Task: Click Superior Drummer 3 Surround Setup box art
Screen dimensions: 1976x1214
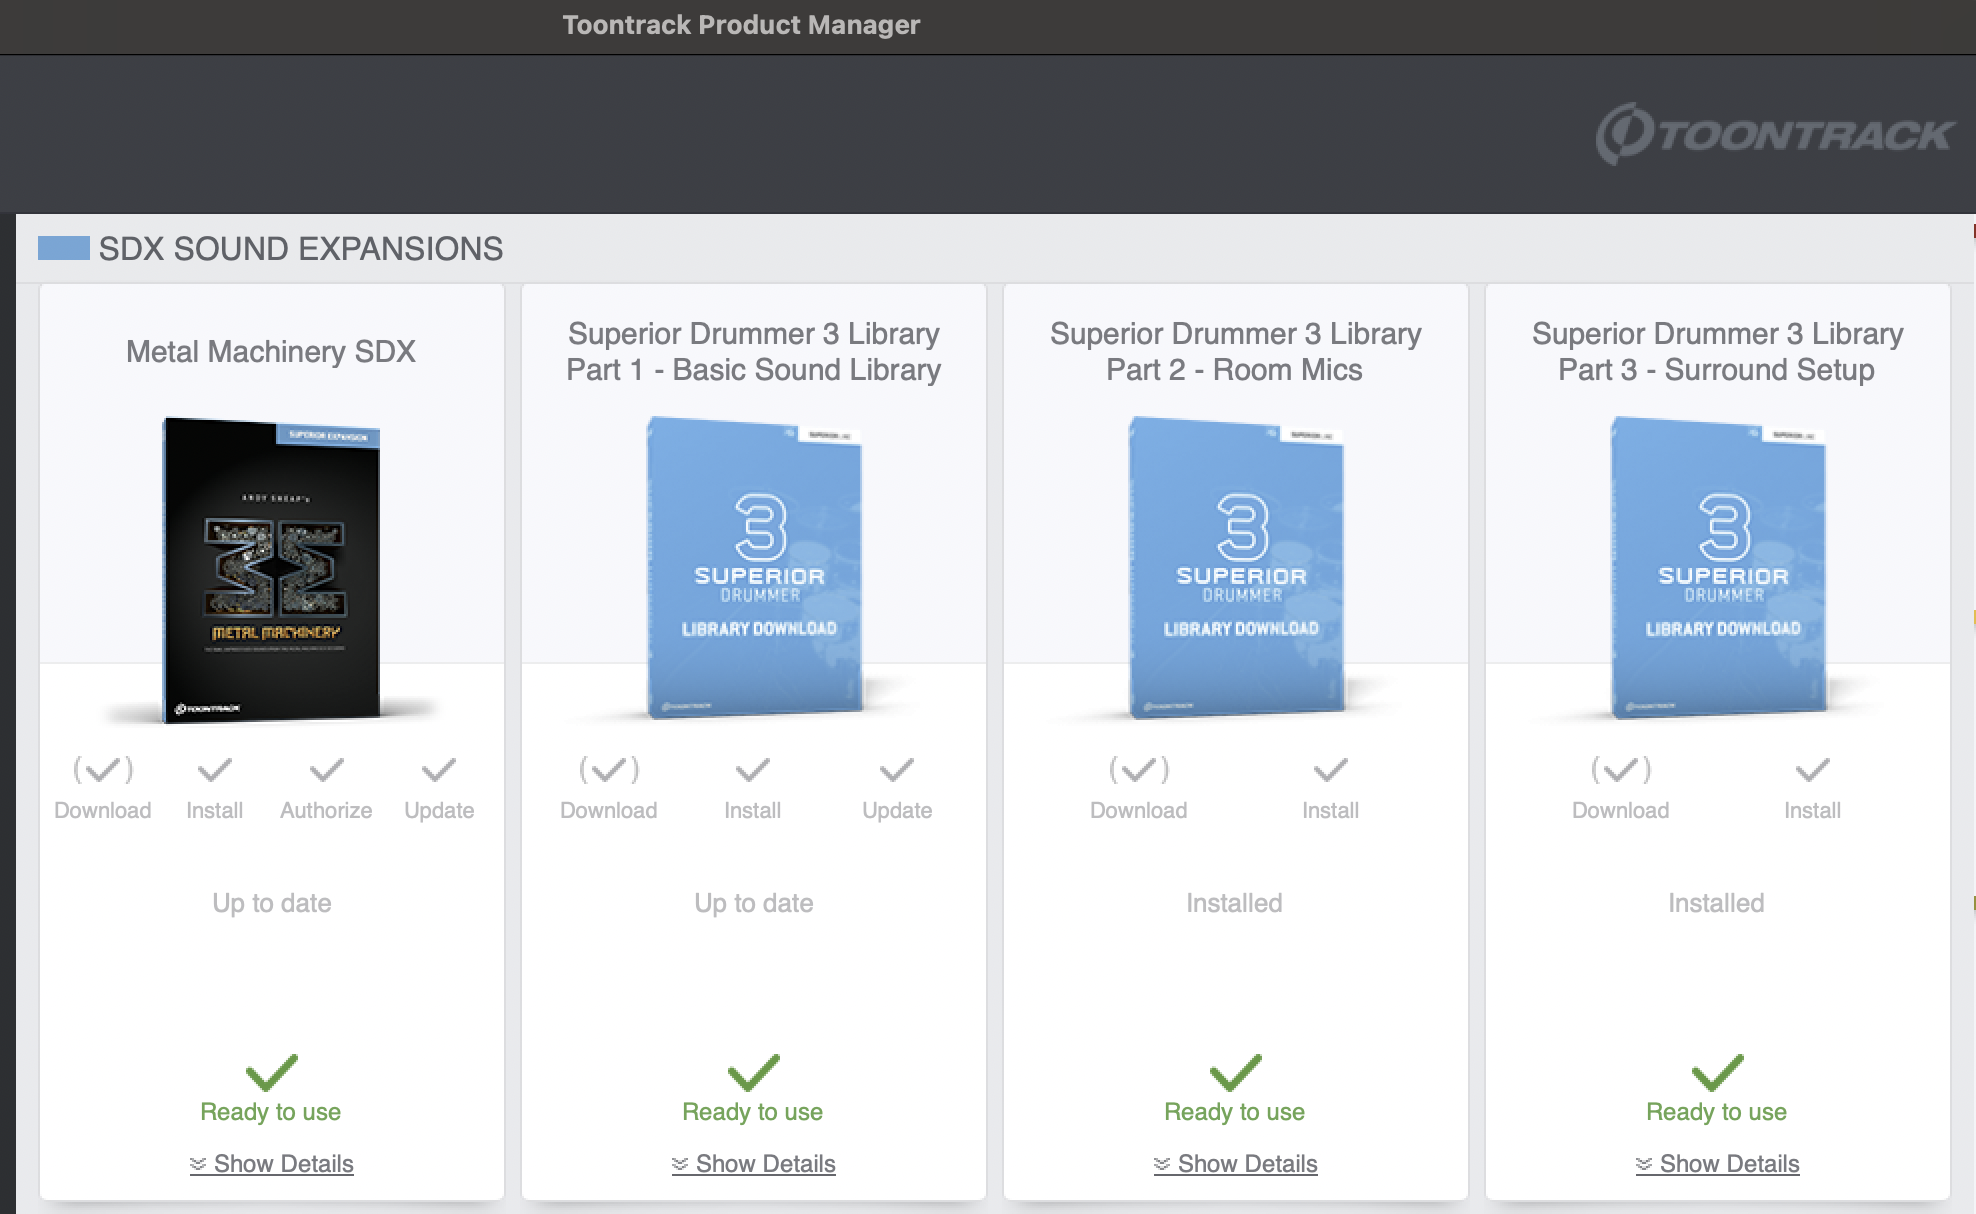Action: point(1719,567)
